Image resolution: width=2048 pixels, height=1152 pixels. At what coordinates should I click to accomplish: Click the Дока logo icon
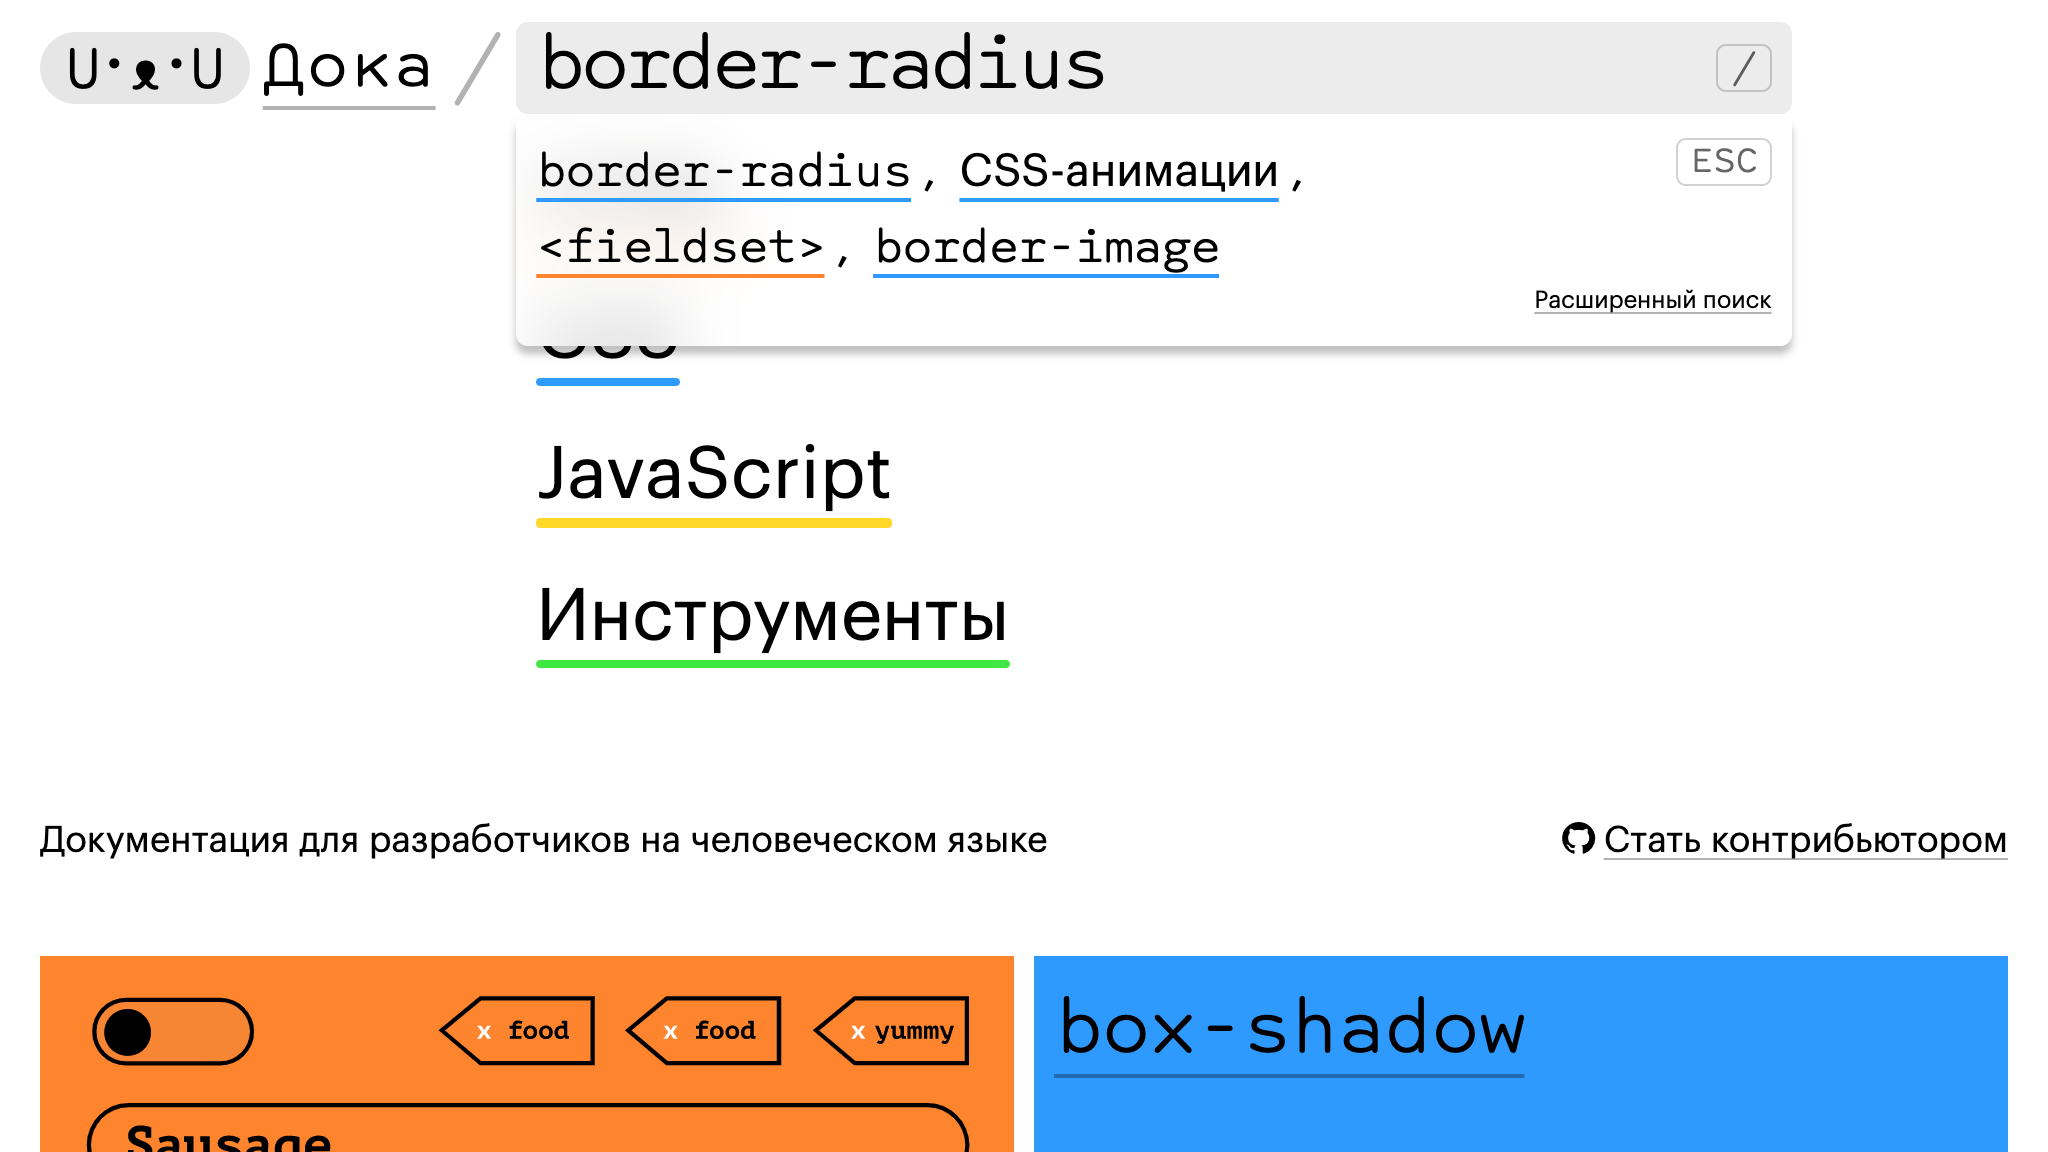click(146, 66)
